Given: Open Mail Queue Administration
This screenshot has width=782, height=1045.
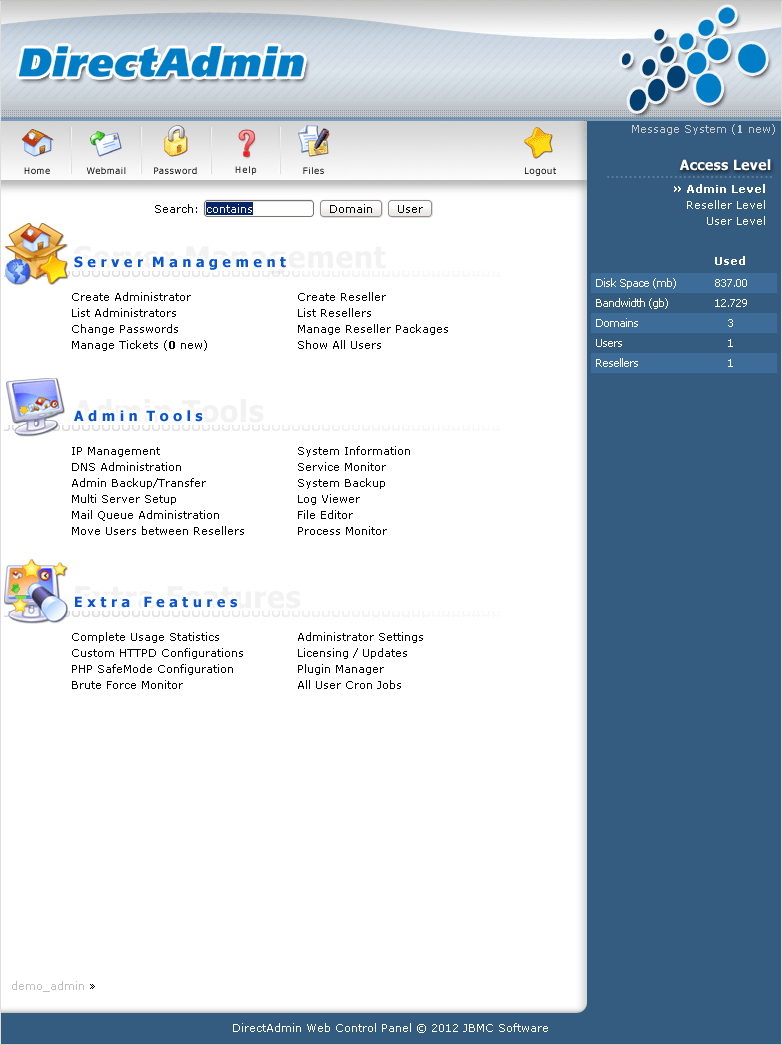Looking at the screenshot, I should point(145,515).
